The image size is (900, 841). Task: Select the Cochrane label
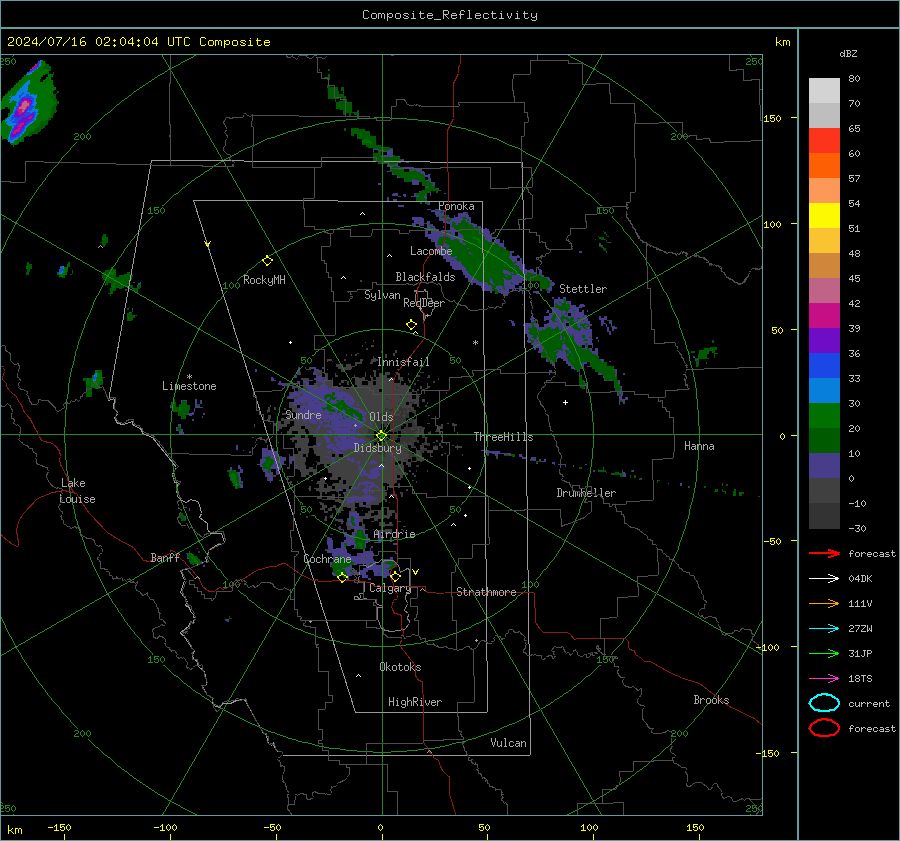pyautogui.click(x=327, y=559)
